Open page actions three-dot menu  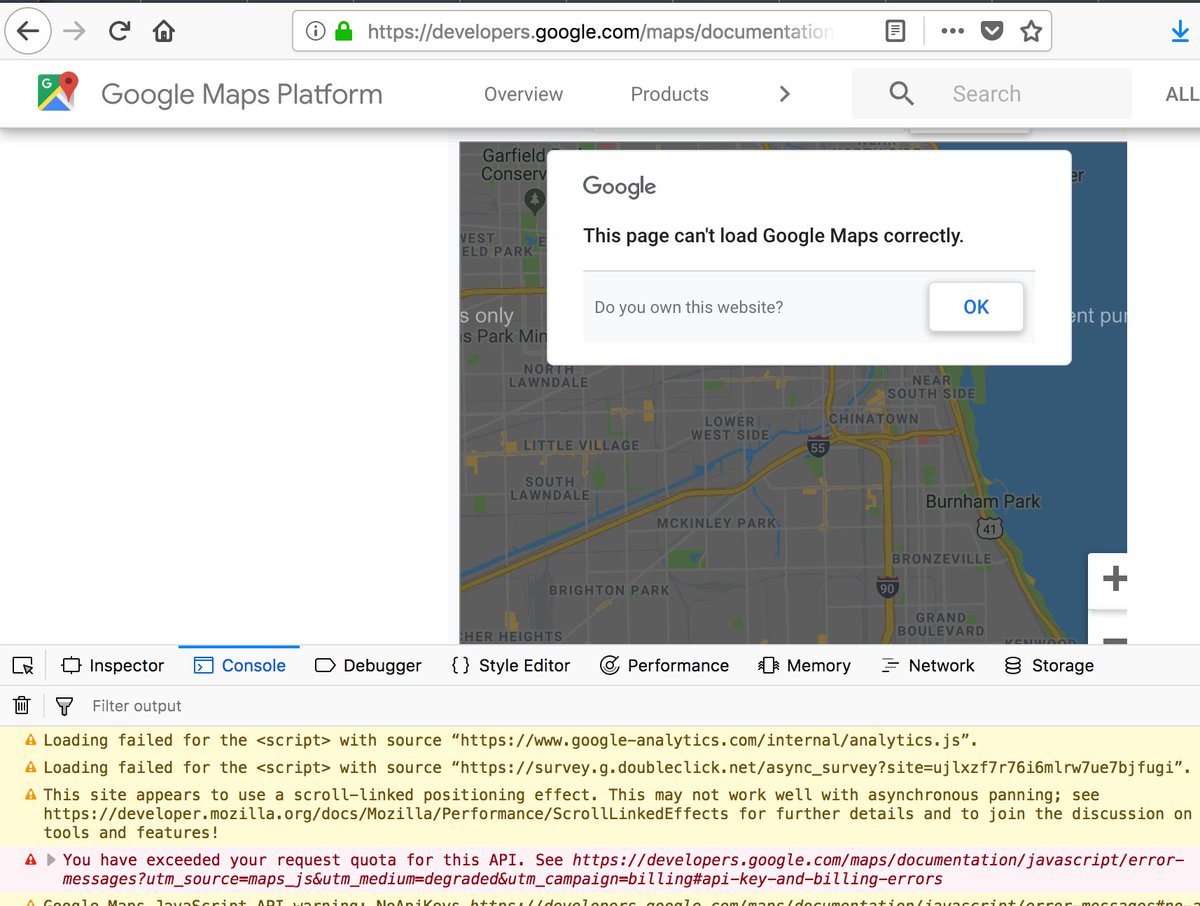coord(953,31)
